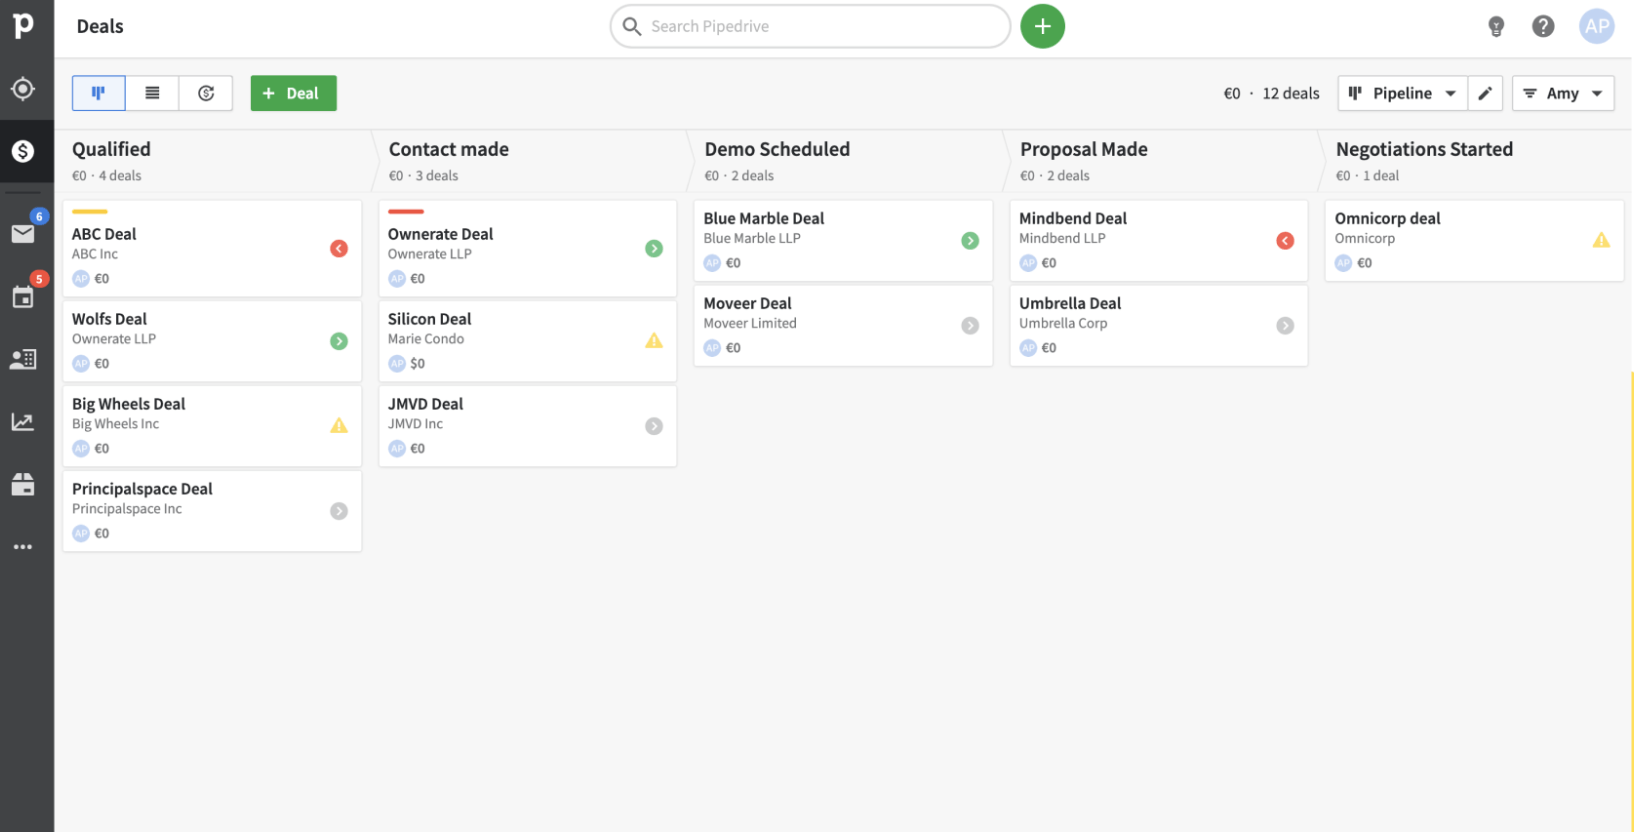
Task: Click the Search Pipedrive field
Action: 810,27
